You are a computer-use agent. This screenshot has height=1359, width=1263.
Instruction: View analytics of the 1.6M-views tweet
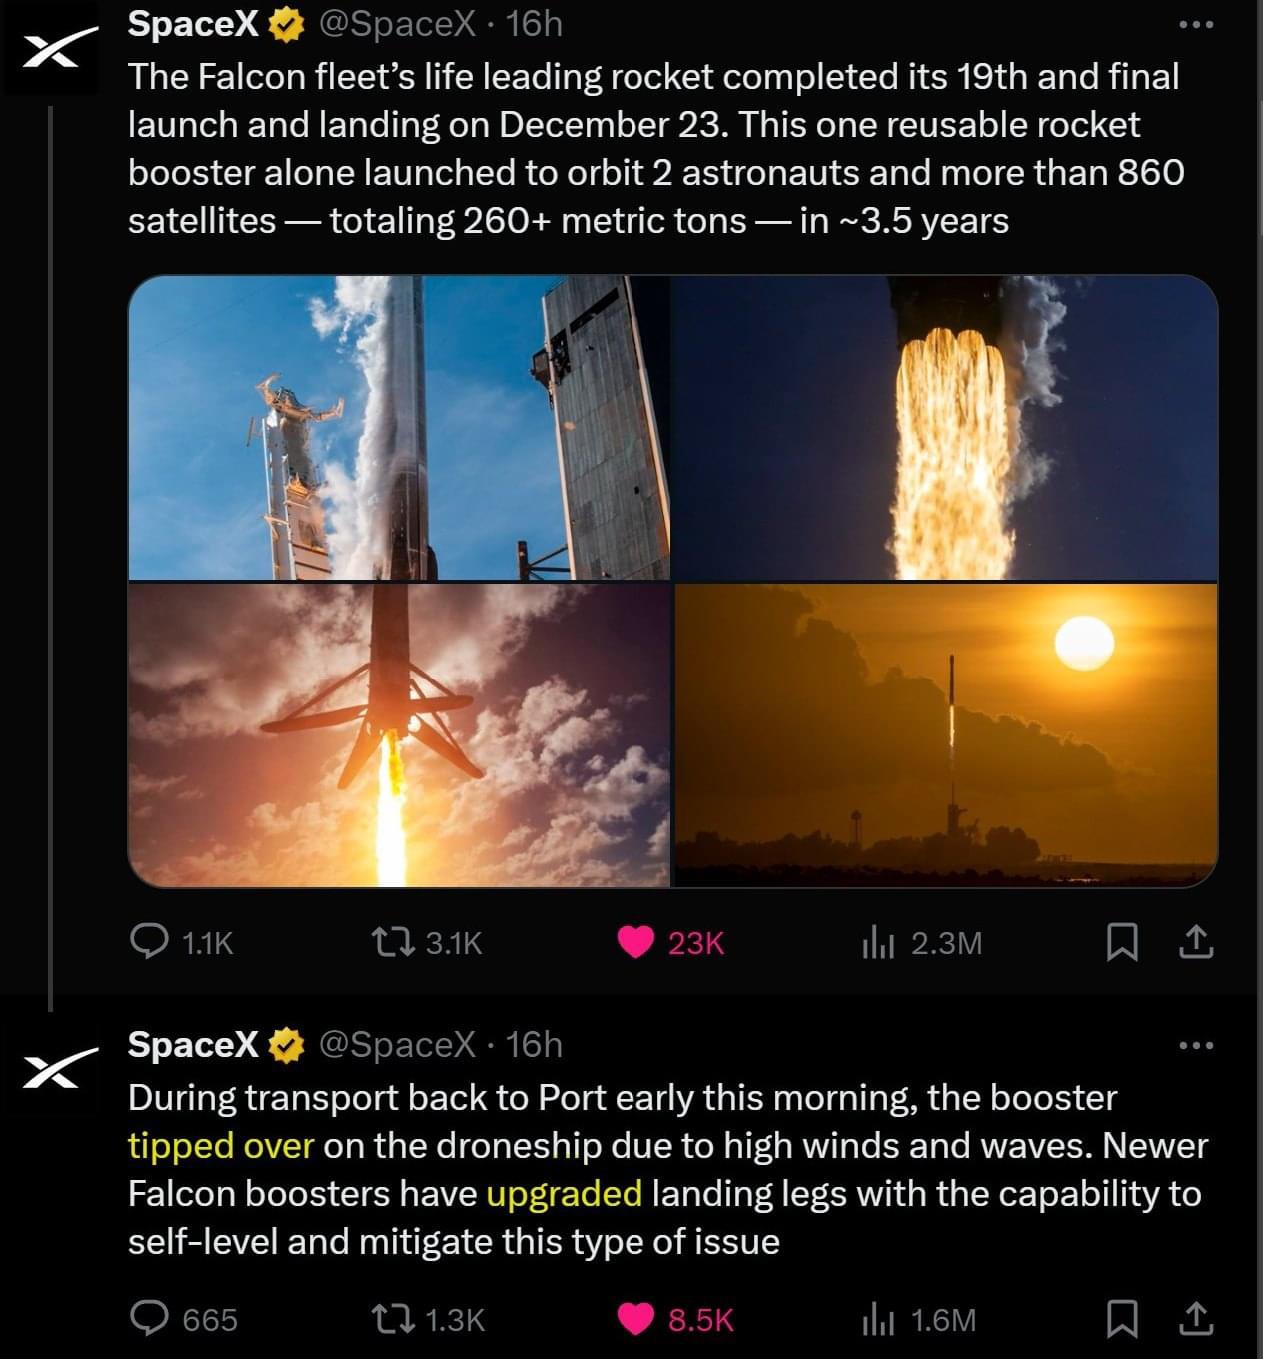(878, 1319)
